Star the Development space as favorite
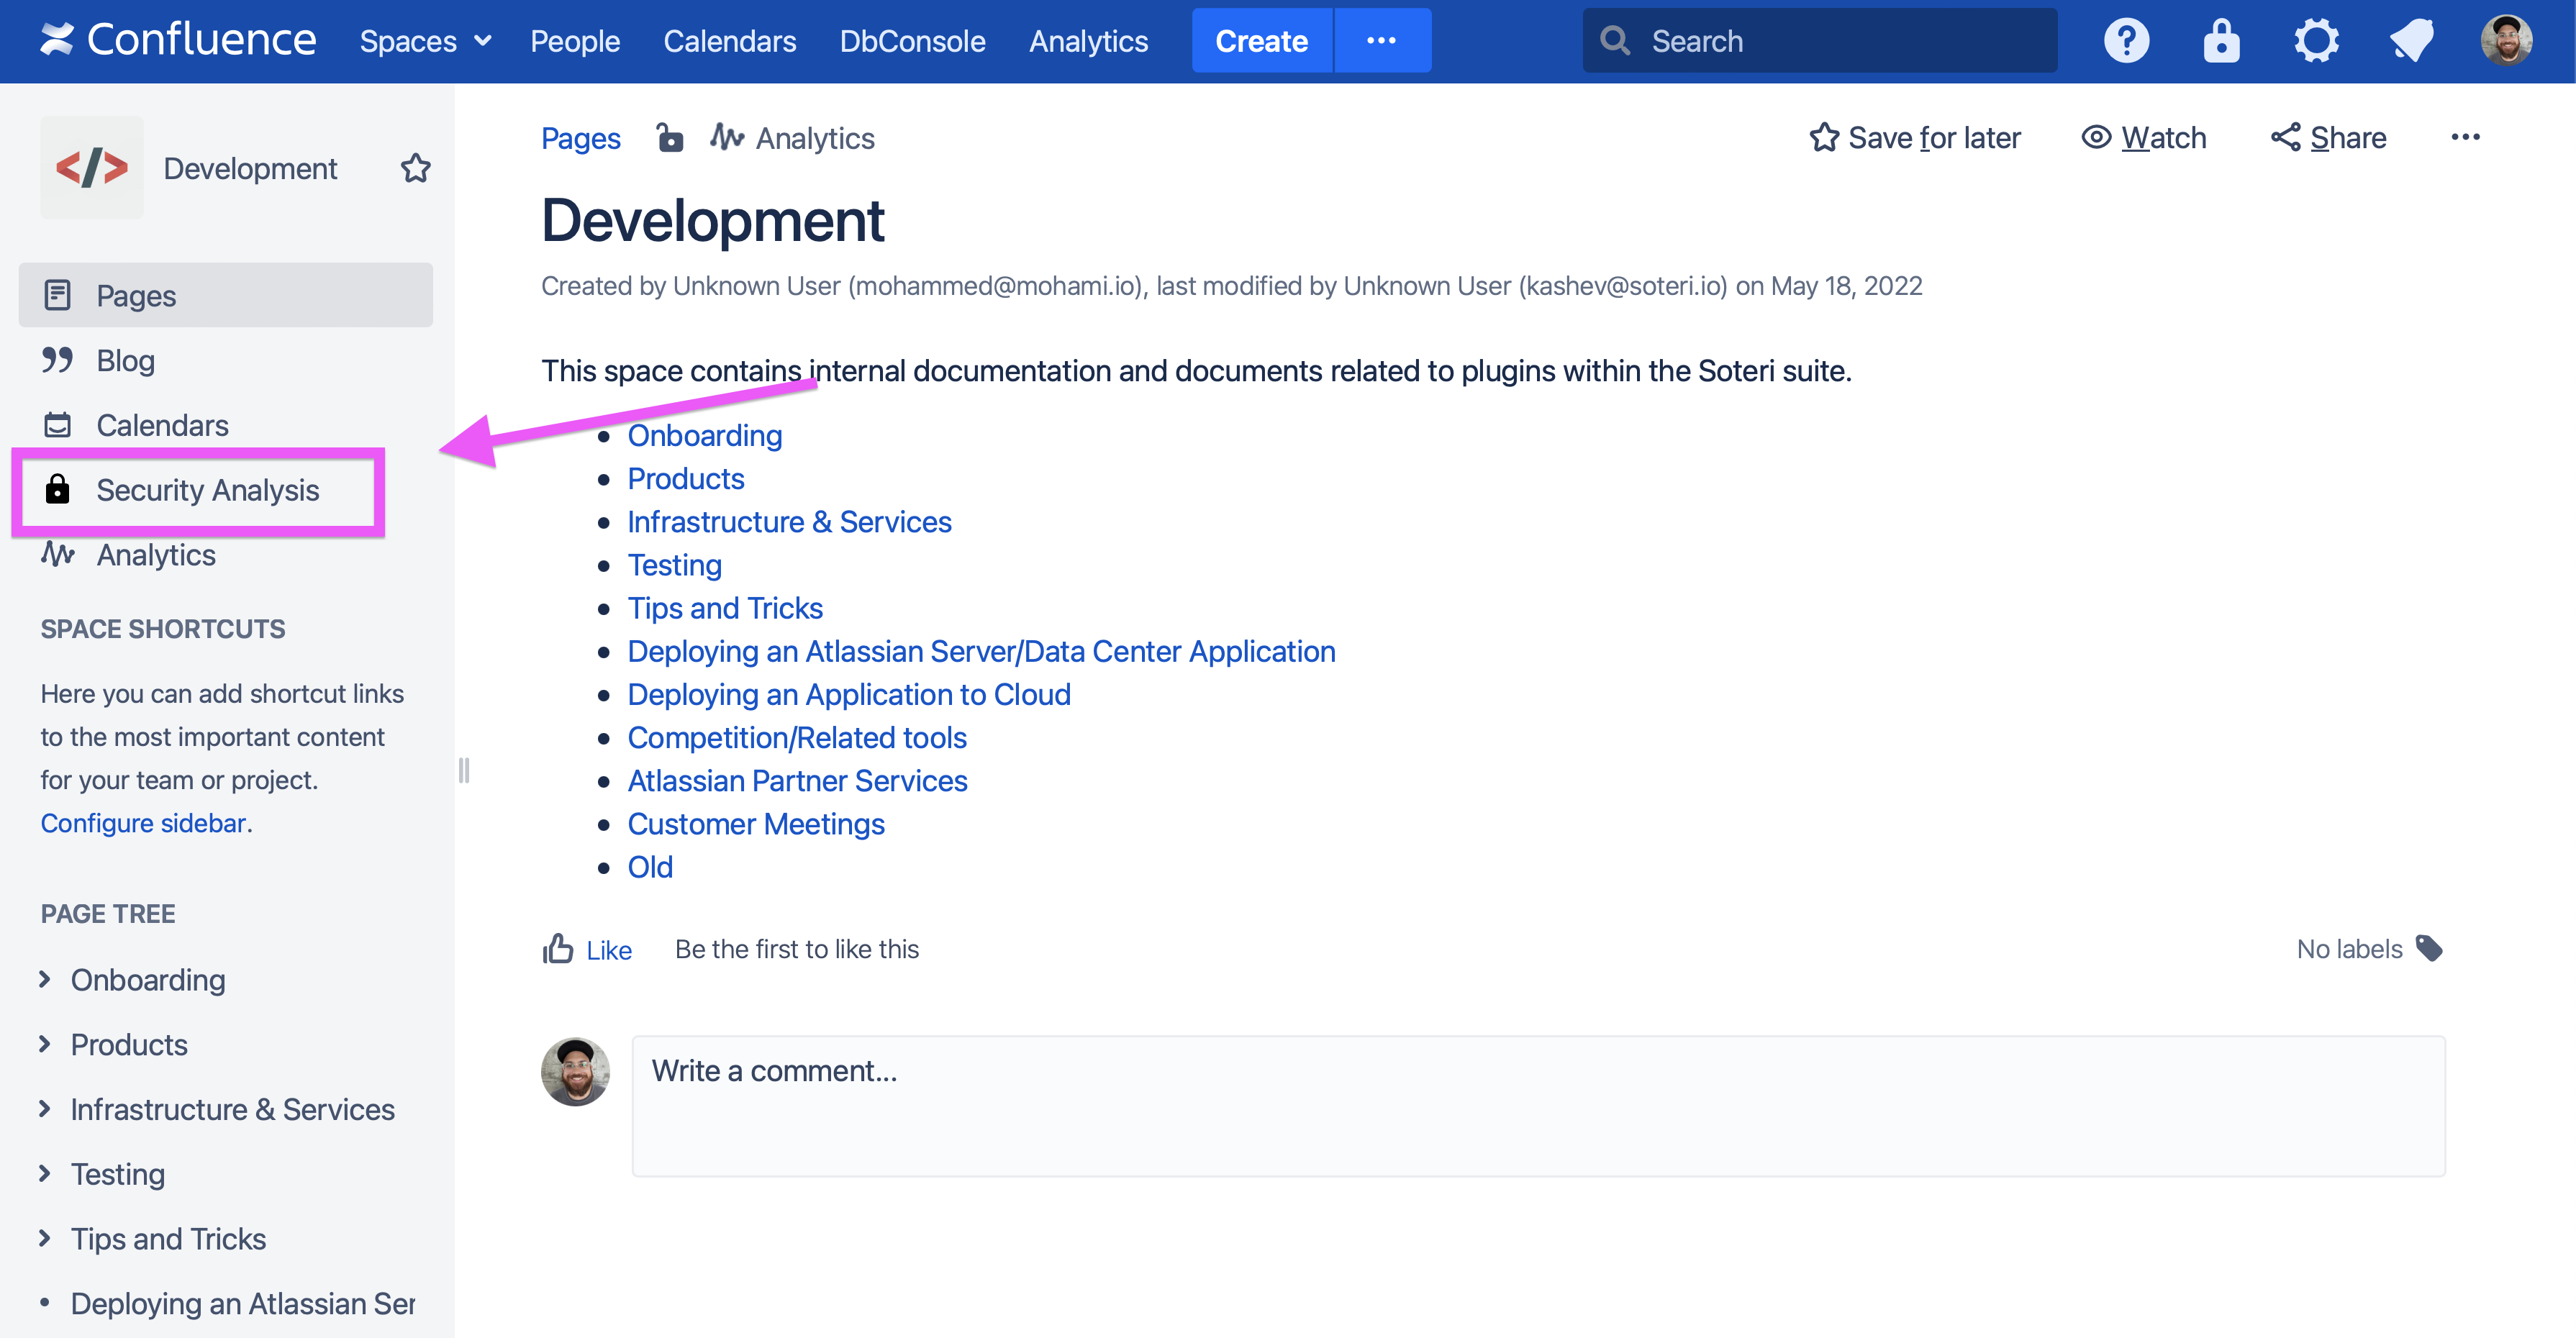Viewport: 2576px width, 1338px height. tap(415, 168)
